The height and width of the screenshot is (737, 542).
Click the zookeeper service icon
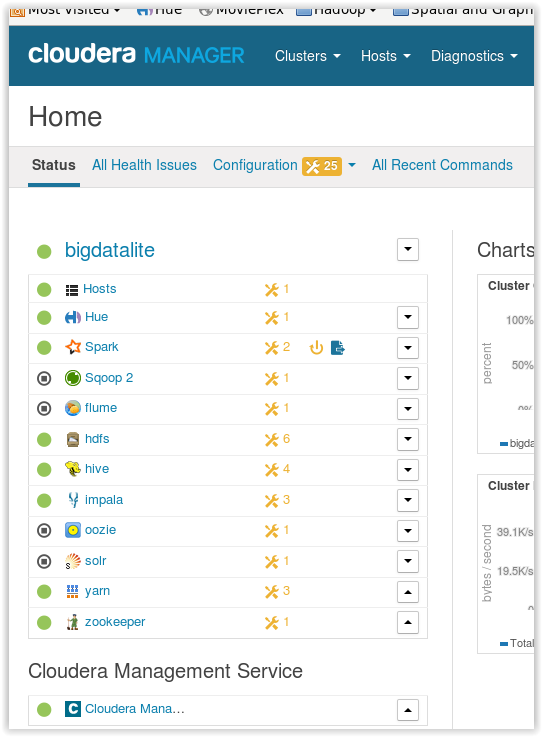(72, 622)
